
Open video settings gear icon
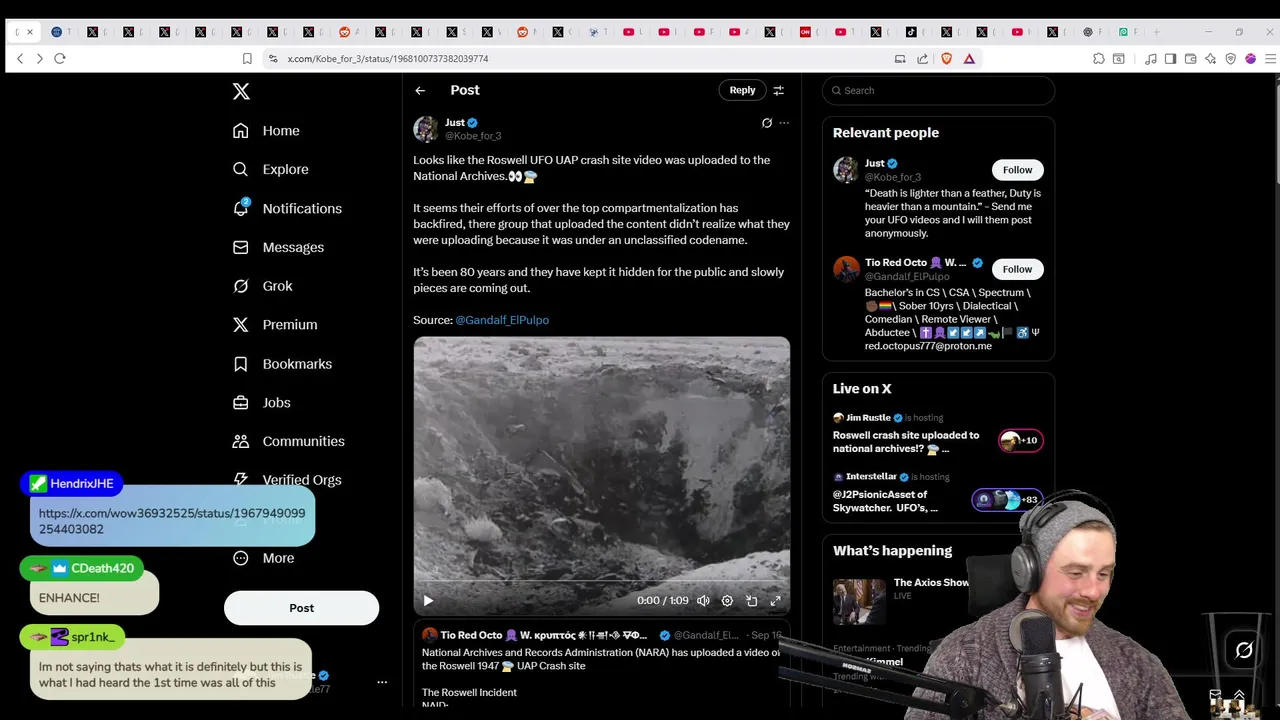pos(727,601)
